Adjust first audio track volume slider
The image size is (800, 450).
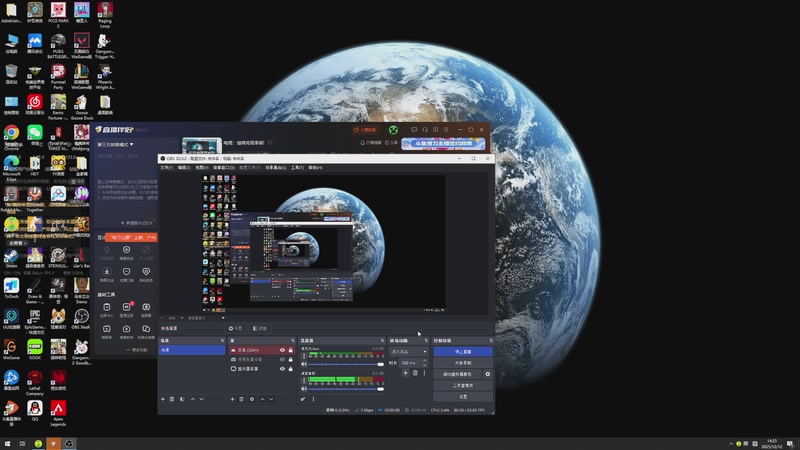tap(345, 364)
